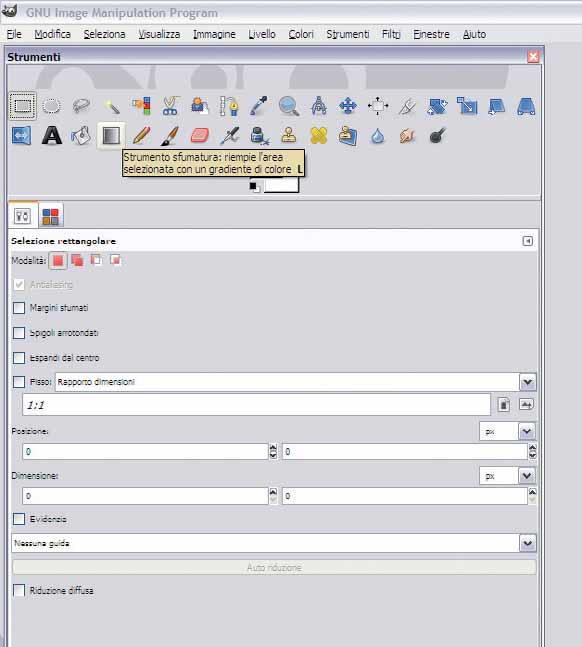Select the Scale tool
582x647 pixels.
tap(467, 106)
